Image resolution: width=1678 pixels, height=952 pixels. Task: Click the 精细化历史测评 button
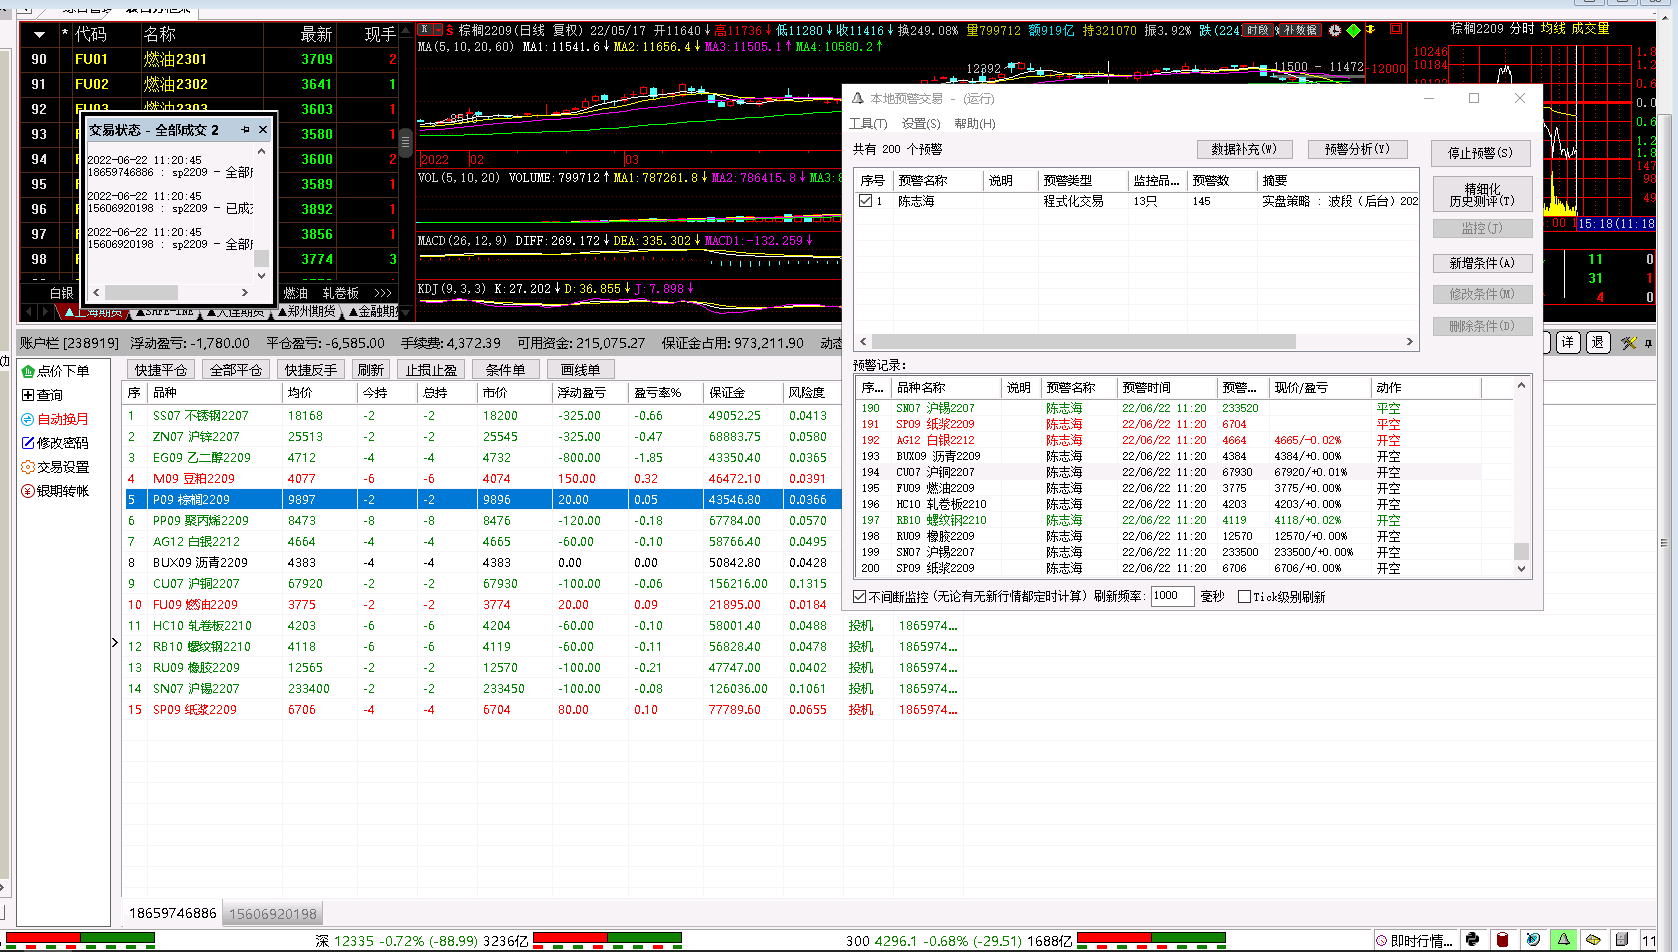[x=1482, y=194]
